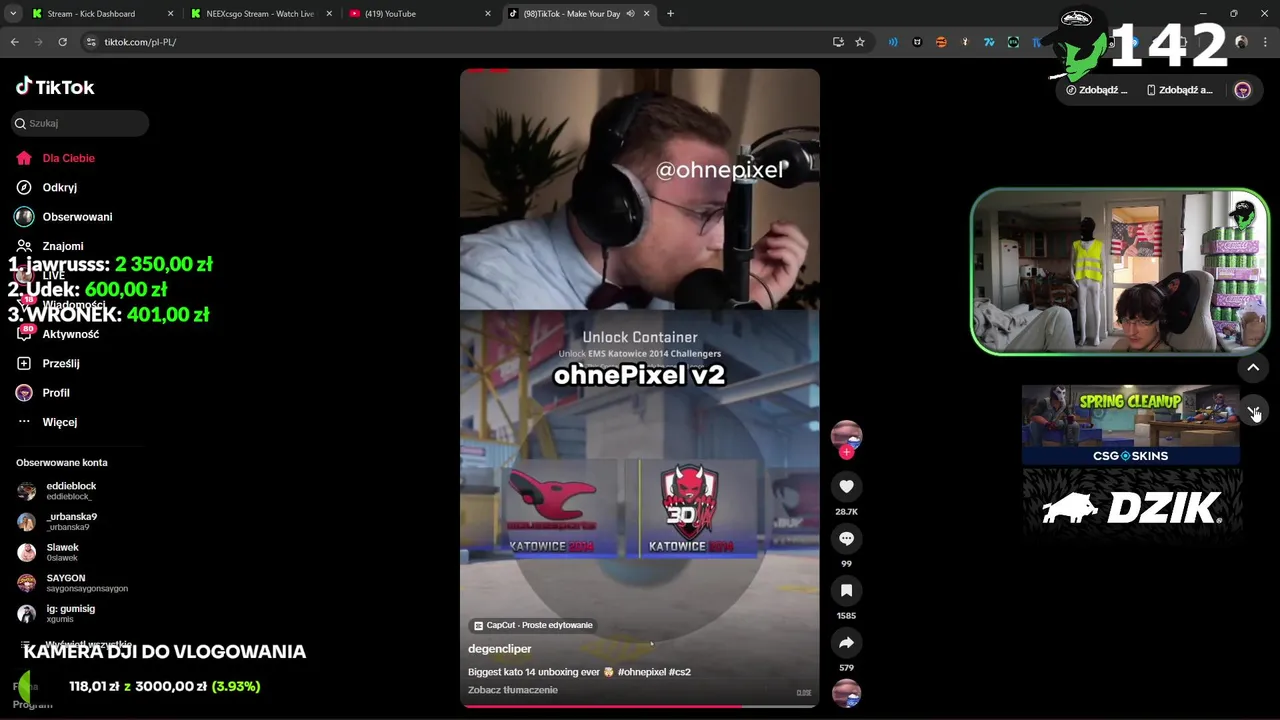
Task: Click the CSGOSKINS Spring Cleanup banner
Action: (x=1131, y=426)
